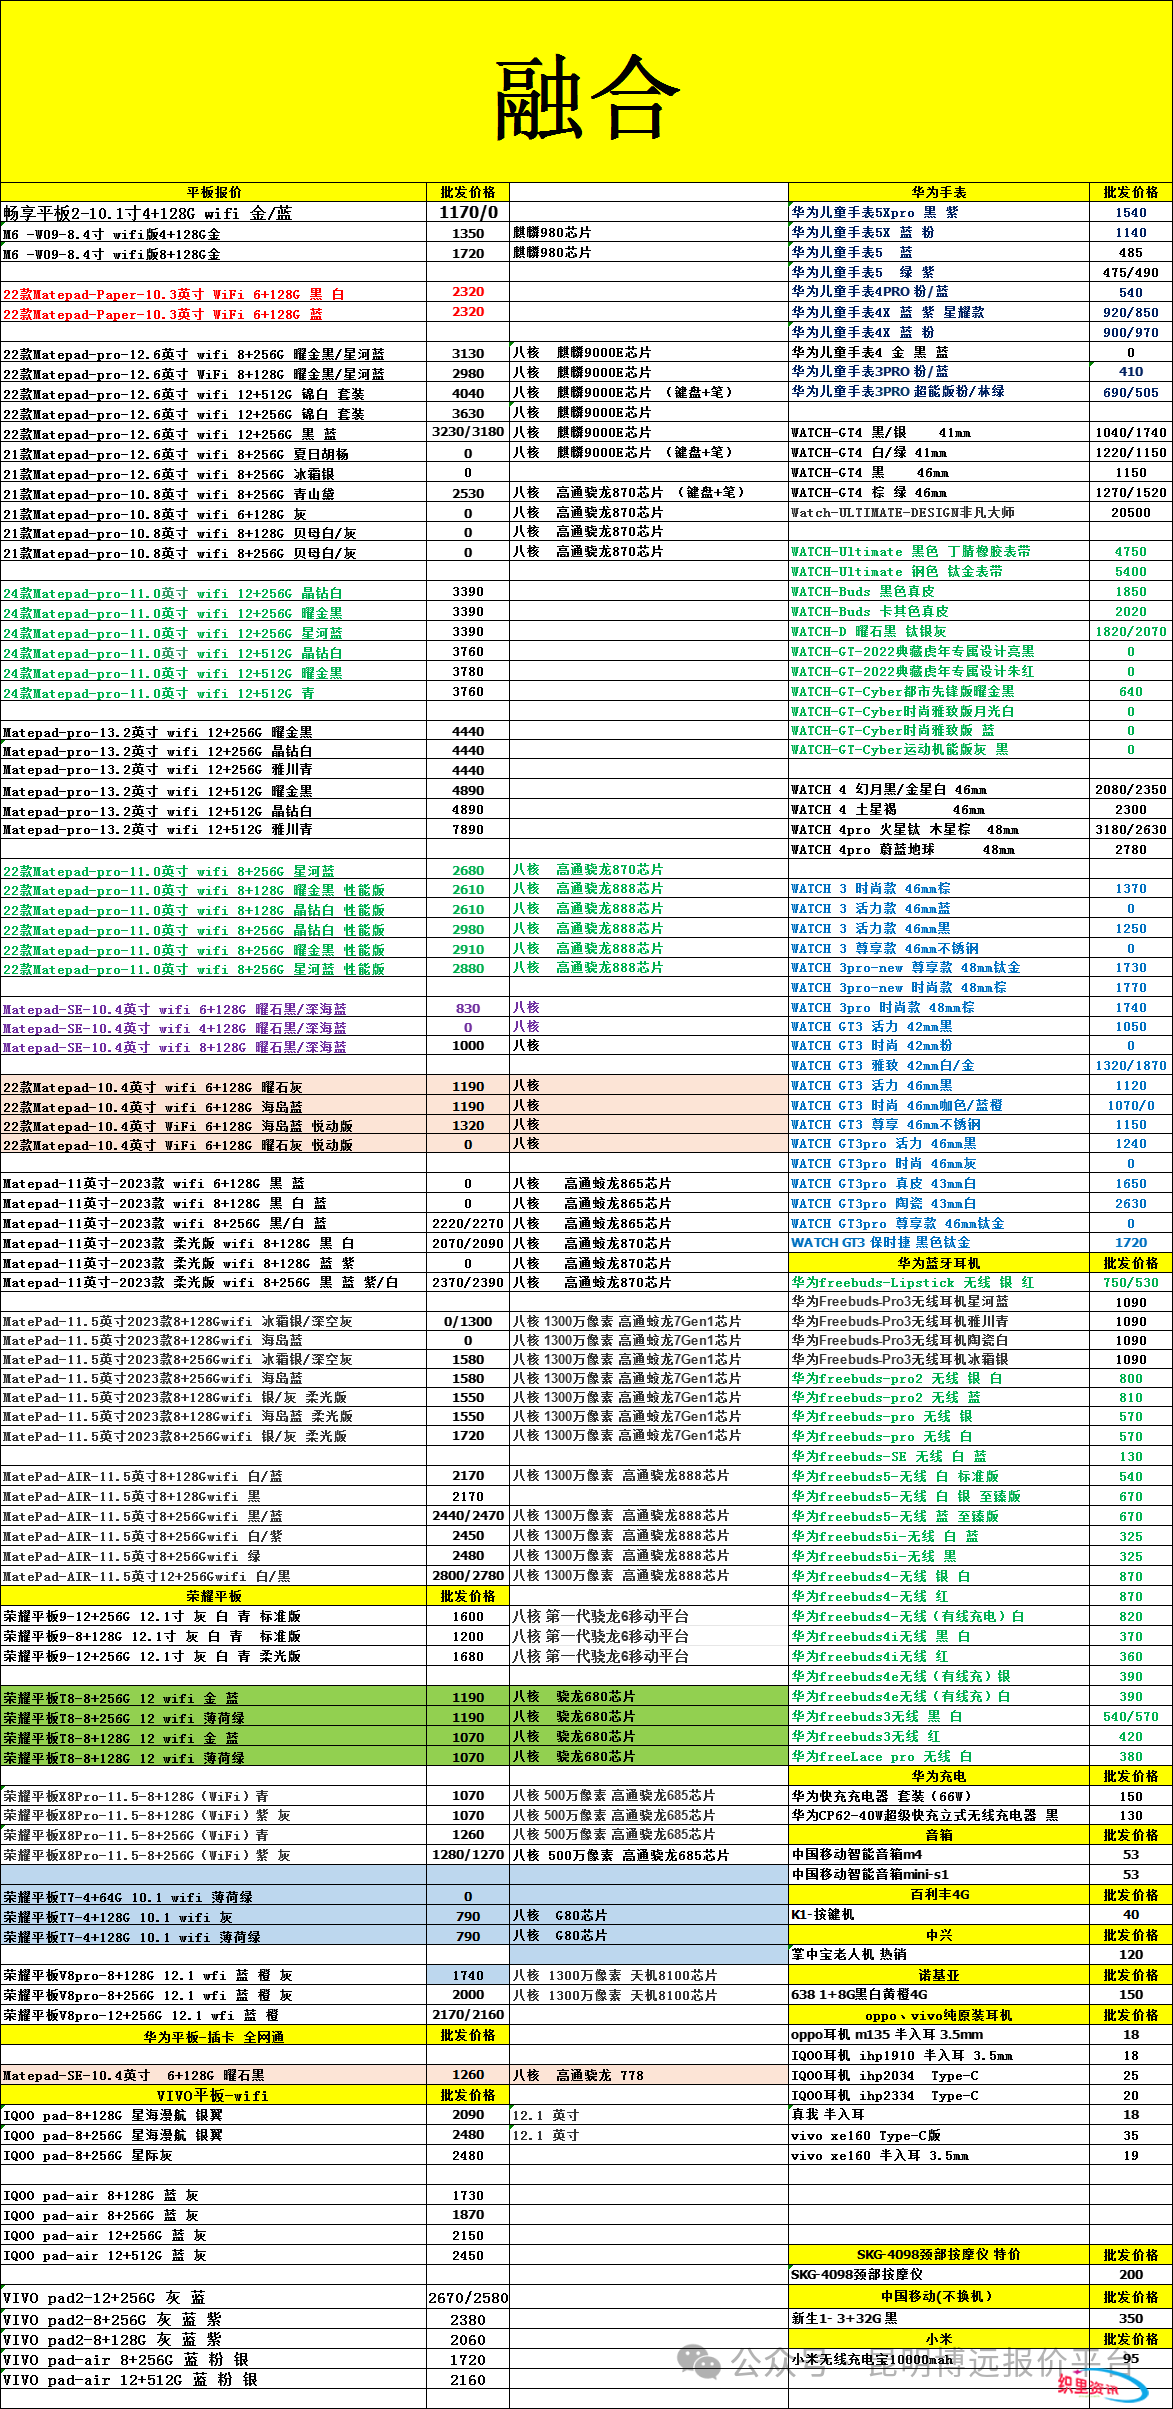Image resolution: width=1173 pixels, height=2409 pixels.
Task: Select the price cell 3130
Action: point(468,353)
